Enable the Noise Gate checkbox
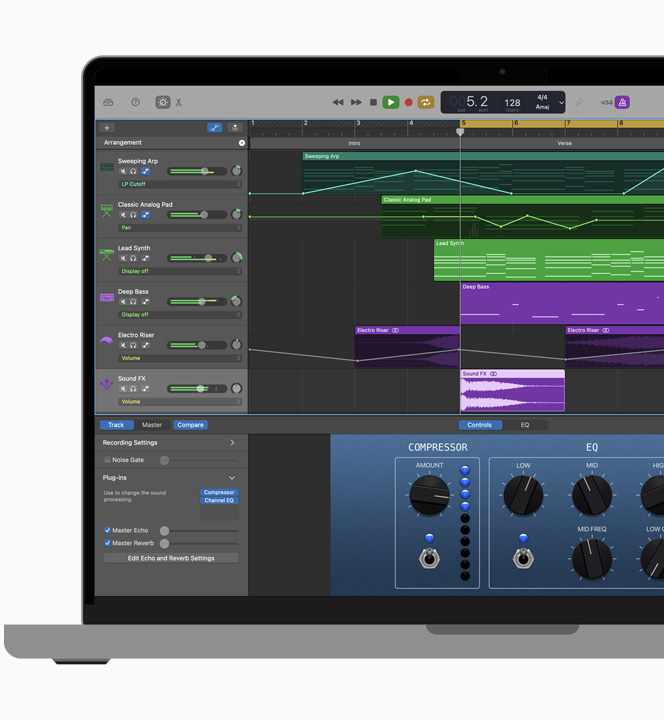The image size is (664, 720). pyautogui.click(x=108, y=460)
